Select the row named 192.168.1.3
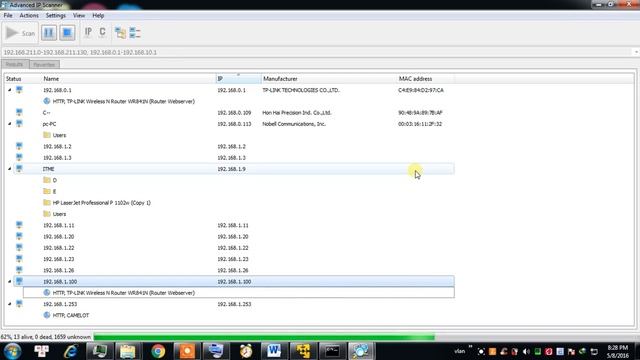Screen dimensions: 640x360 coord(234,158)
